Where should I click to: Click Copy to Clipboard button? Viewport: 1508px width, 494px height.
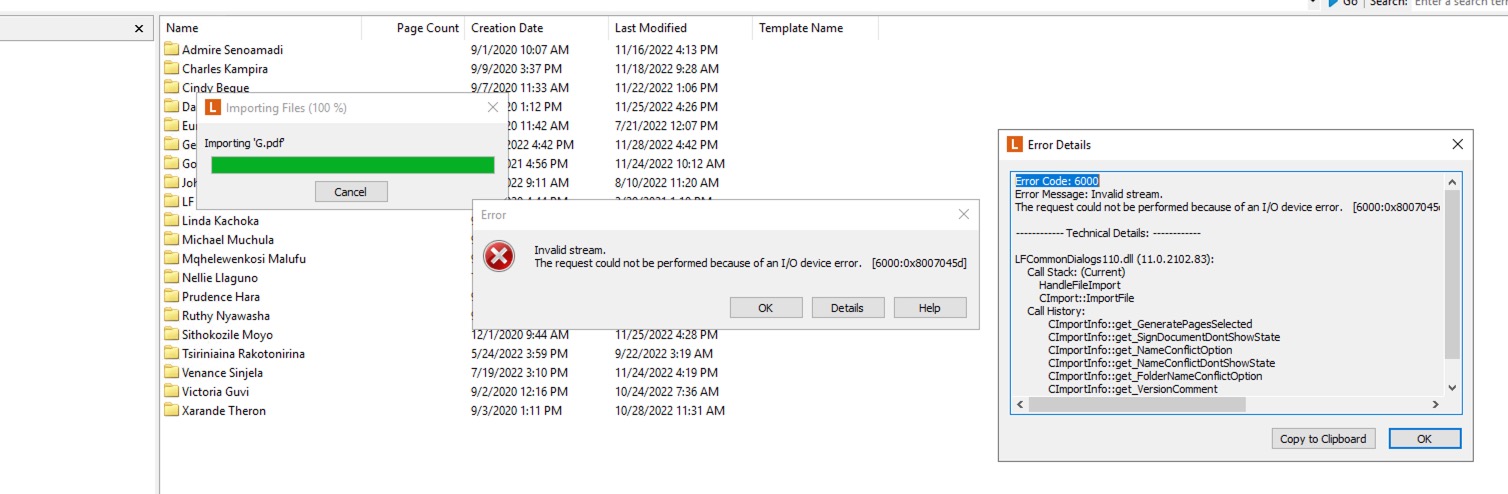[x=1324, y=439]
